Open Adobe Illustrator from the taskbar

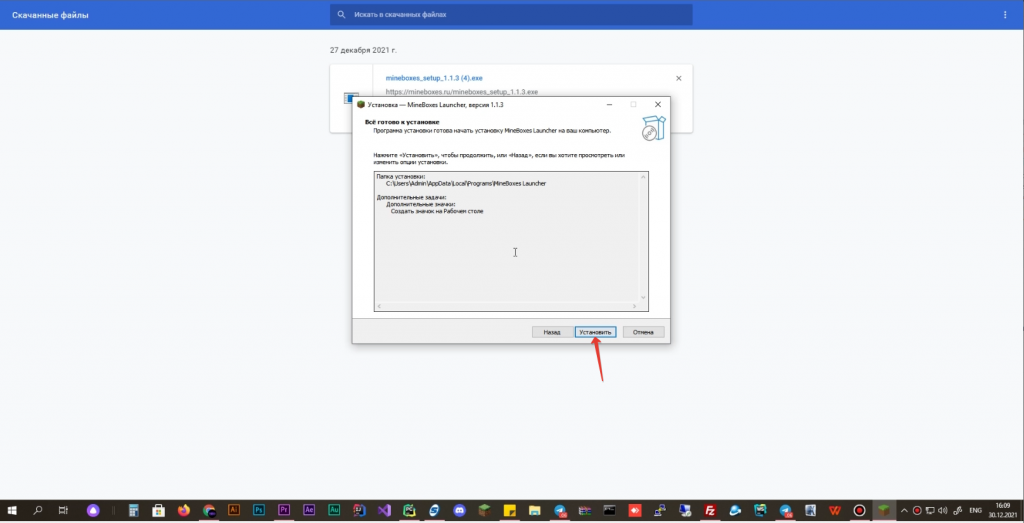click(234, 510)
